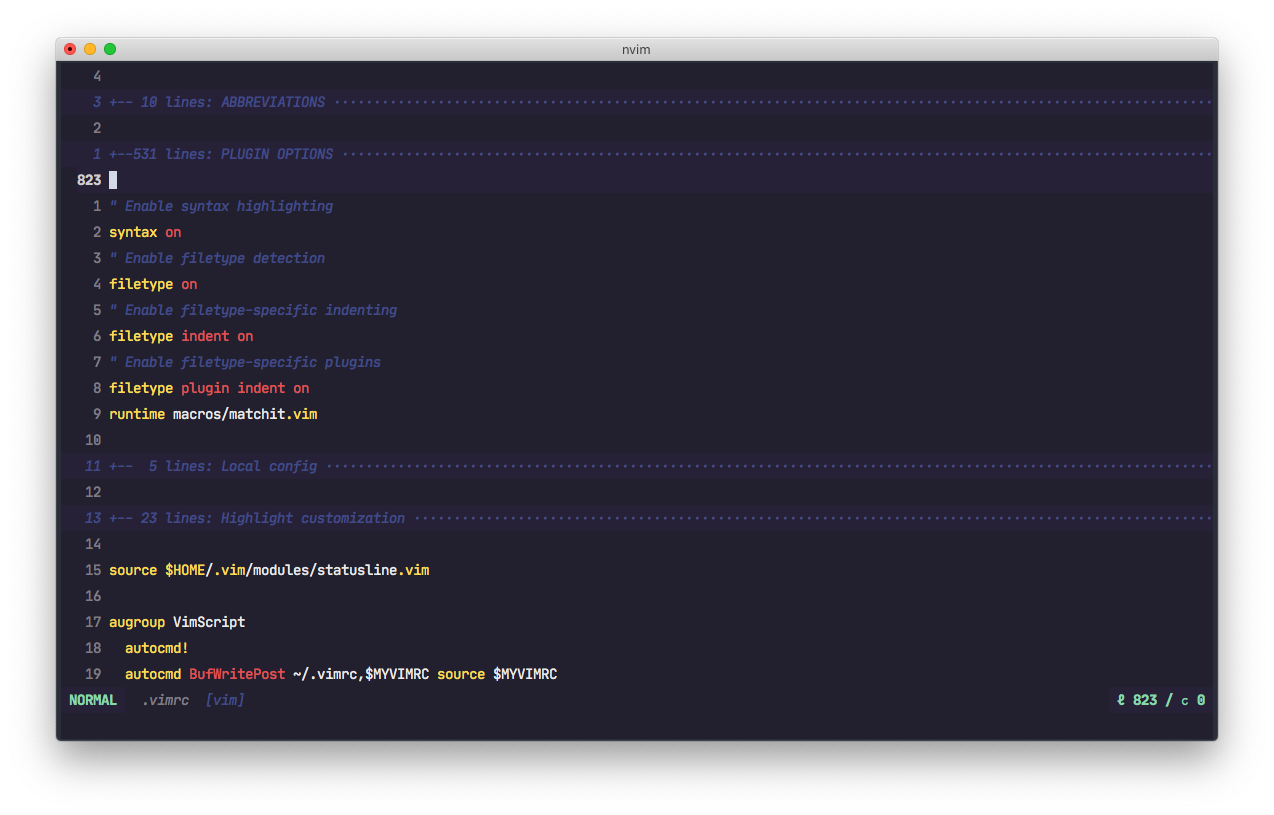Image resolution: width=1274 pixels, height=815 pixels.
Task: Minimize the nvim window with yellow button
Action: tap(90, 49)
